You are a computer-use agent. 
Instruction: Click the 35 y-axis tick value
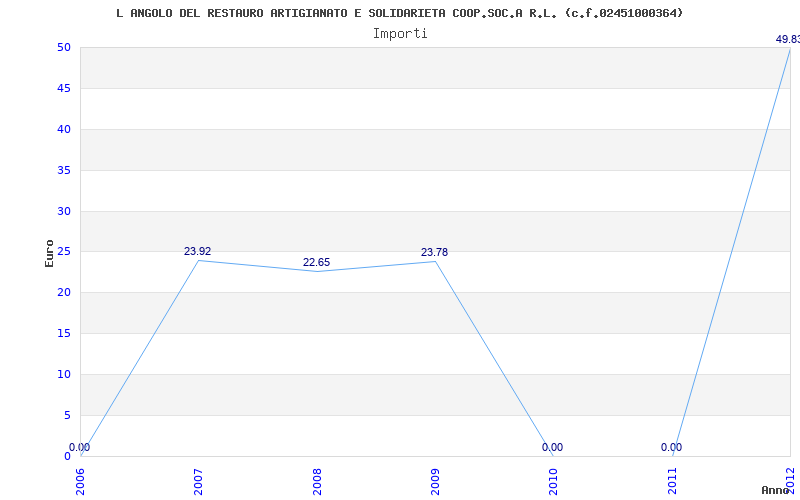tap(64, 170)
